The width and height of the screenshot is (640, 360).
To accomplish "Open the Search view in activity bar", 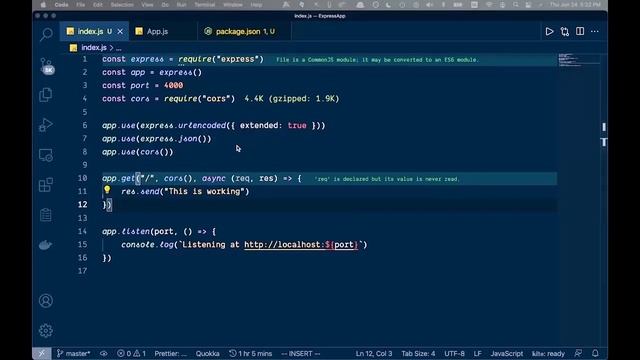I will [46, 34].
